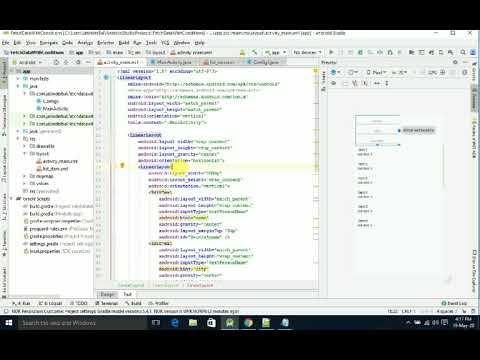
Task: Expand the drawable folder
Action: pyautogui.click(x=24, y=146)
